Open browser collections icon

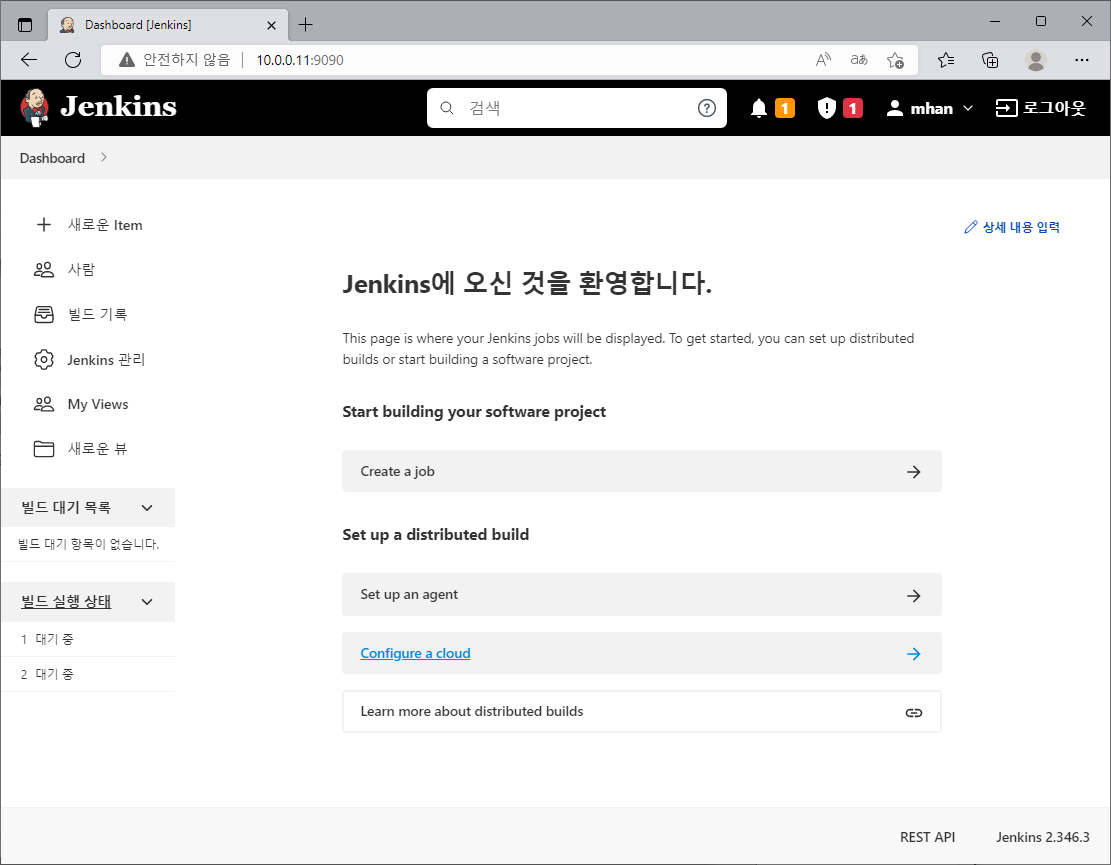pyautogui.click(x=990, y=60)
